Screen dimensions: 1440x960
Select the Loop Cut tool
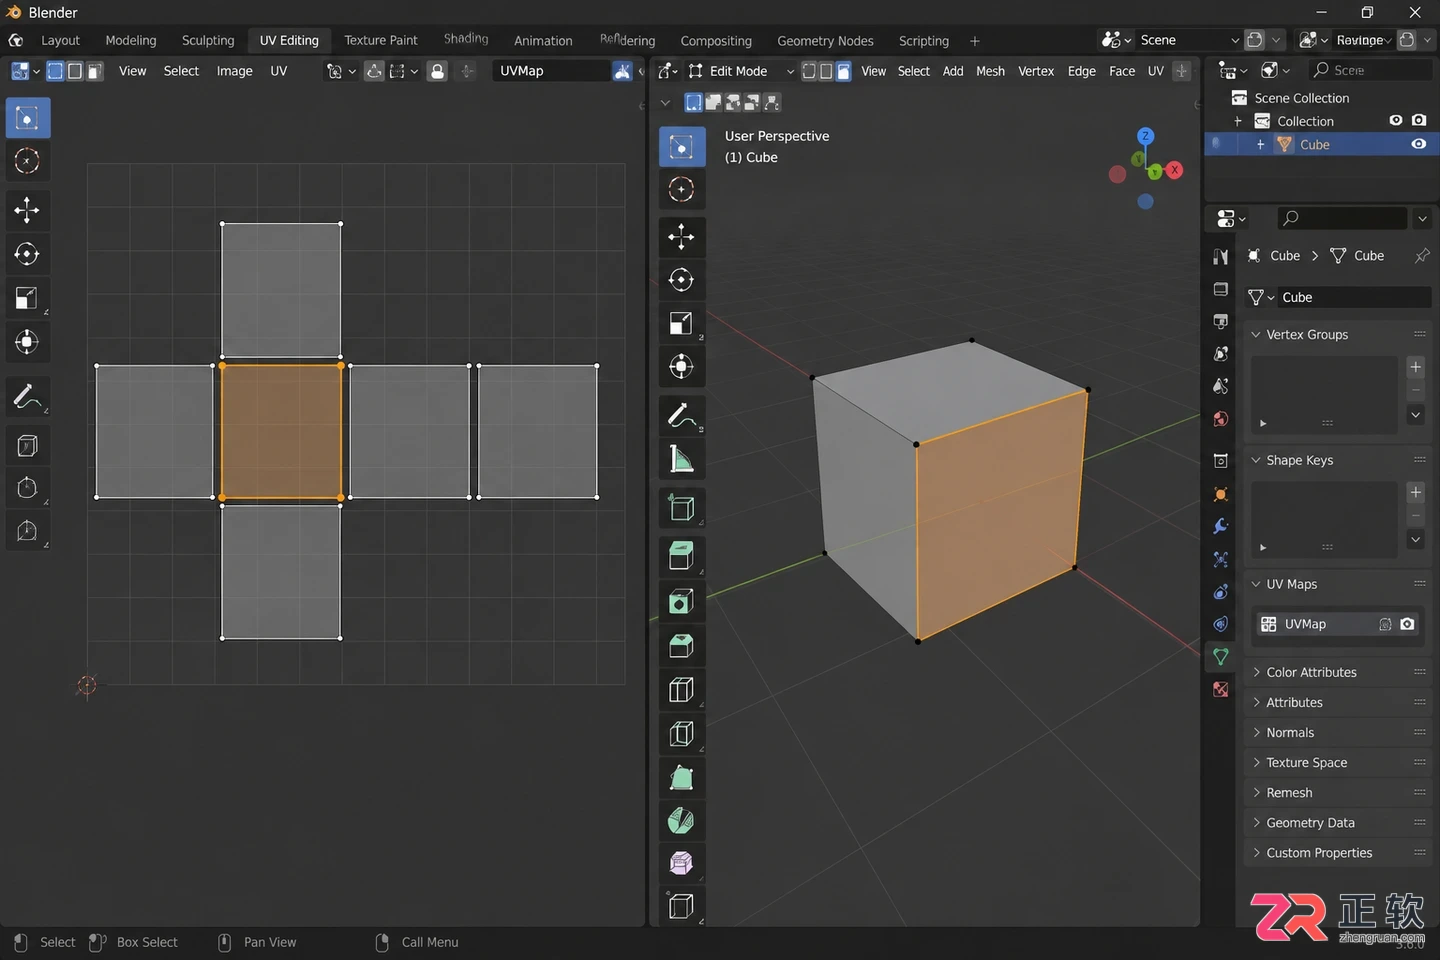point(681,689)
